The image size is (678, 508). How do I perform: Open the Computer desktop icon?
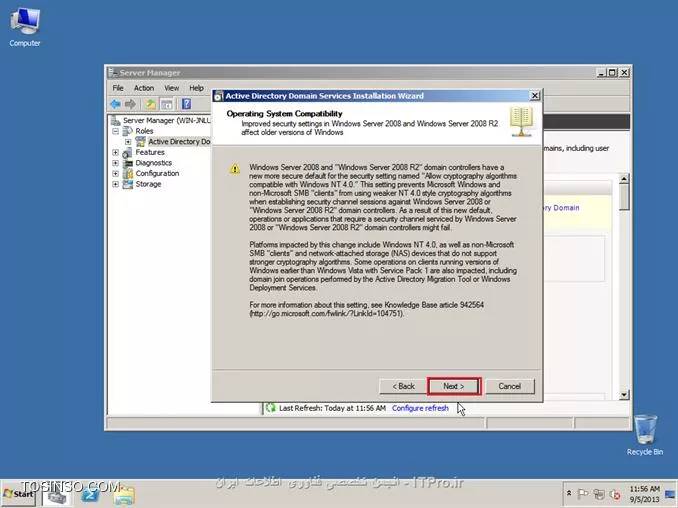click(25, 27)
